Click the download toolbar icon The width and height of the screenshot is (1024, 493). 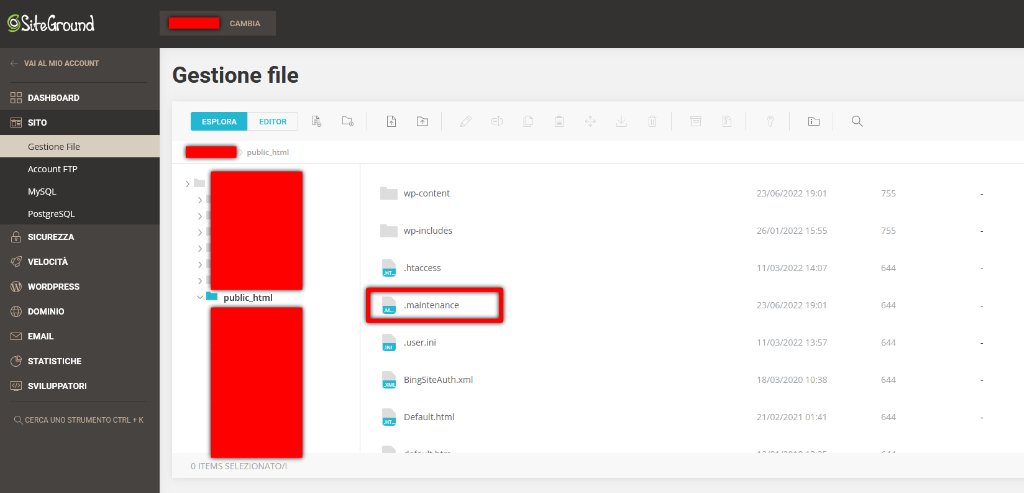click(x=621, y=121)
